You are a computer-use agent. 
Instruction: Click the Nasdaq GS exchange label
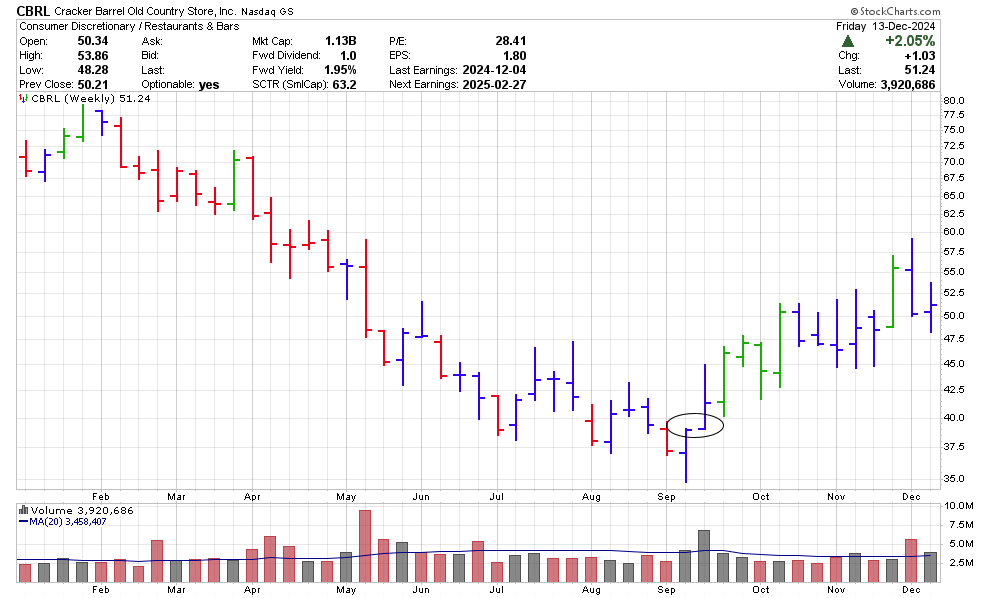[x=267, y=11]
